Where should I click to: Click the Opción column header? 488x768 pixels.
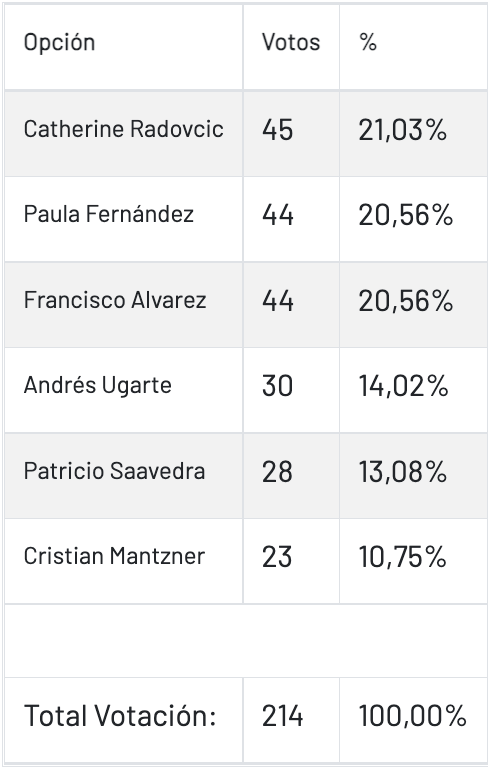(x=59, y=43)
